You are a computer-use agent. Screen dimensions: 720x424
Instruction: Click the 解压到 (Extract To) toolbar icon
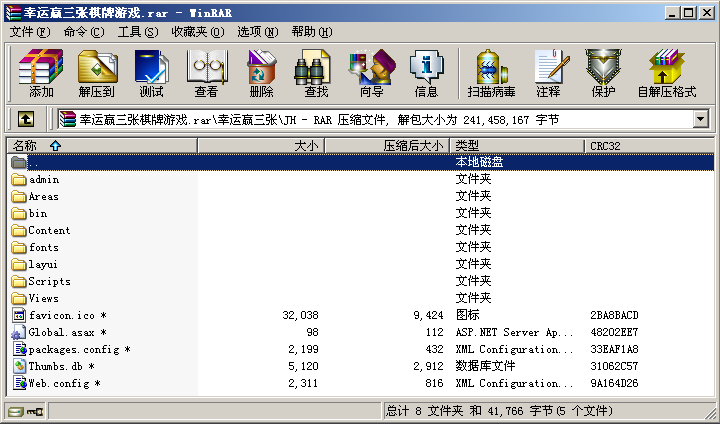[x=97, y=74]
